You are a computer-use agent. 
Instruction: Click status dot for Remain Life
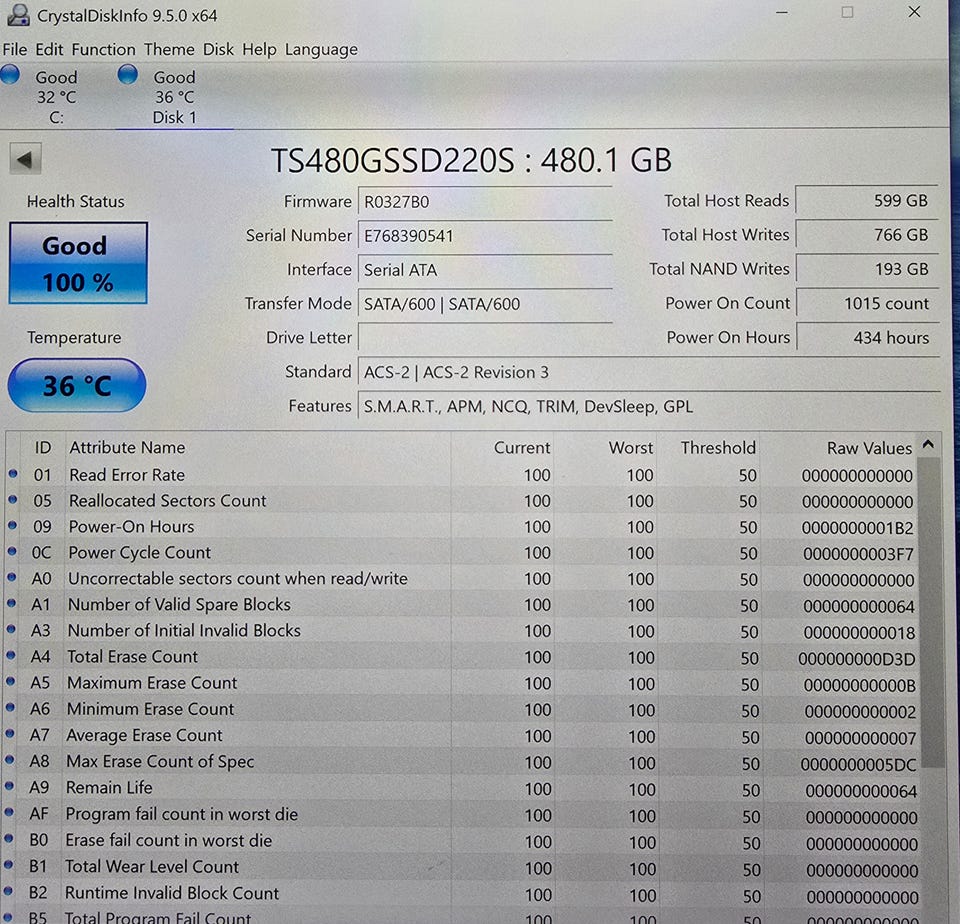(9, 786)
